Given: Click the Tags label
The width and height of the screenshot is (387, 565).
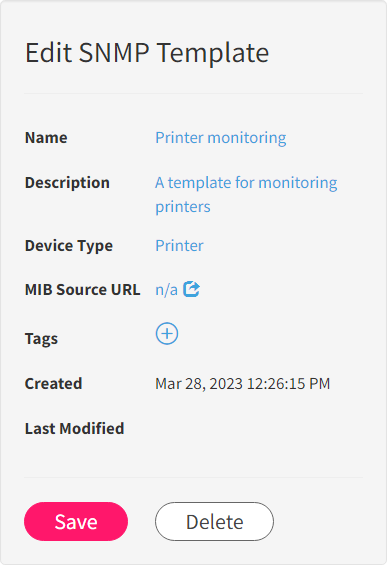Looking at the screenshot, I should 41,339.
